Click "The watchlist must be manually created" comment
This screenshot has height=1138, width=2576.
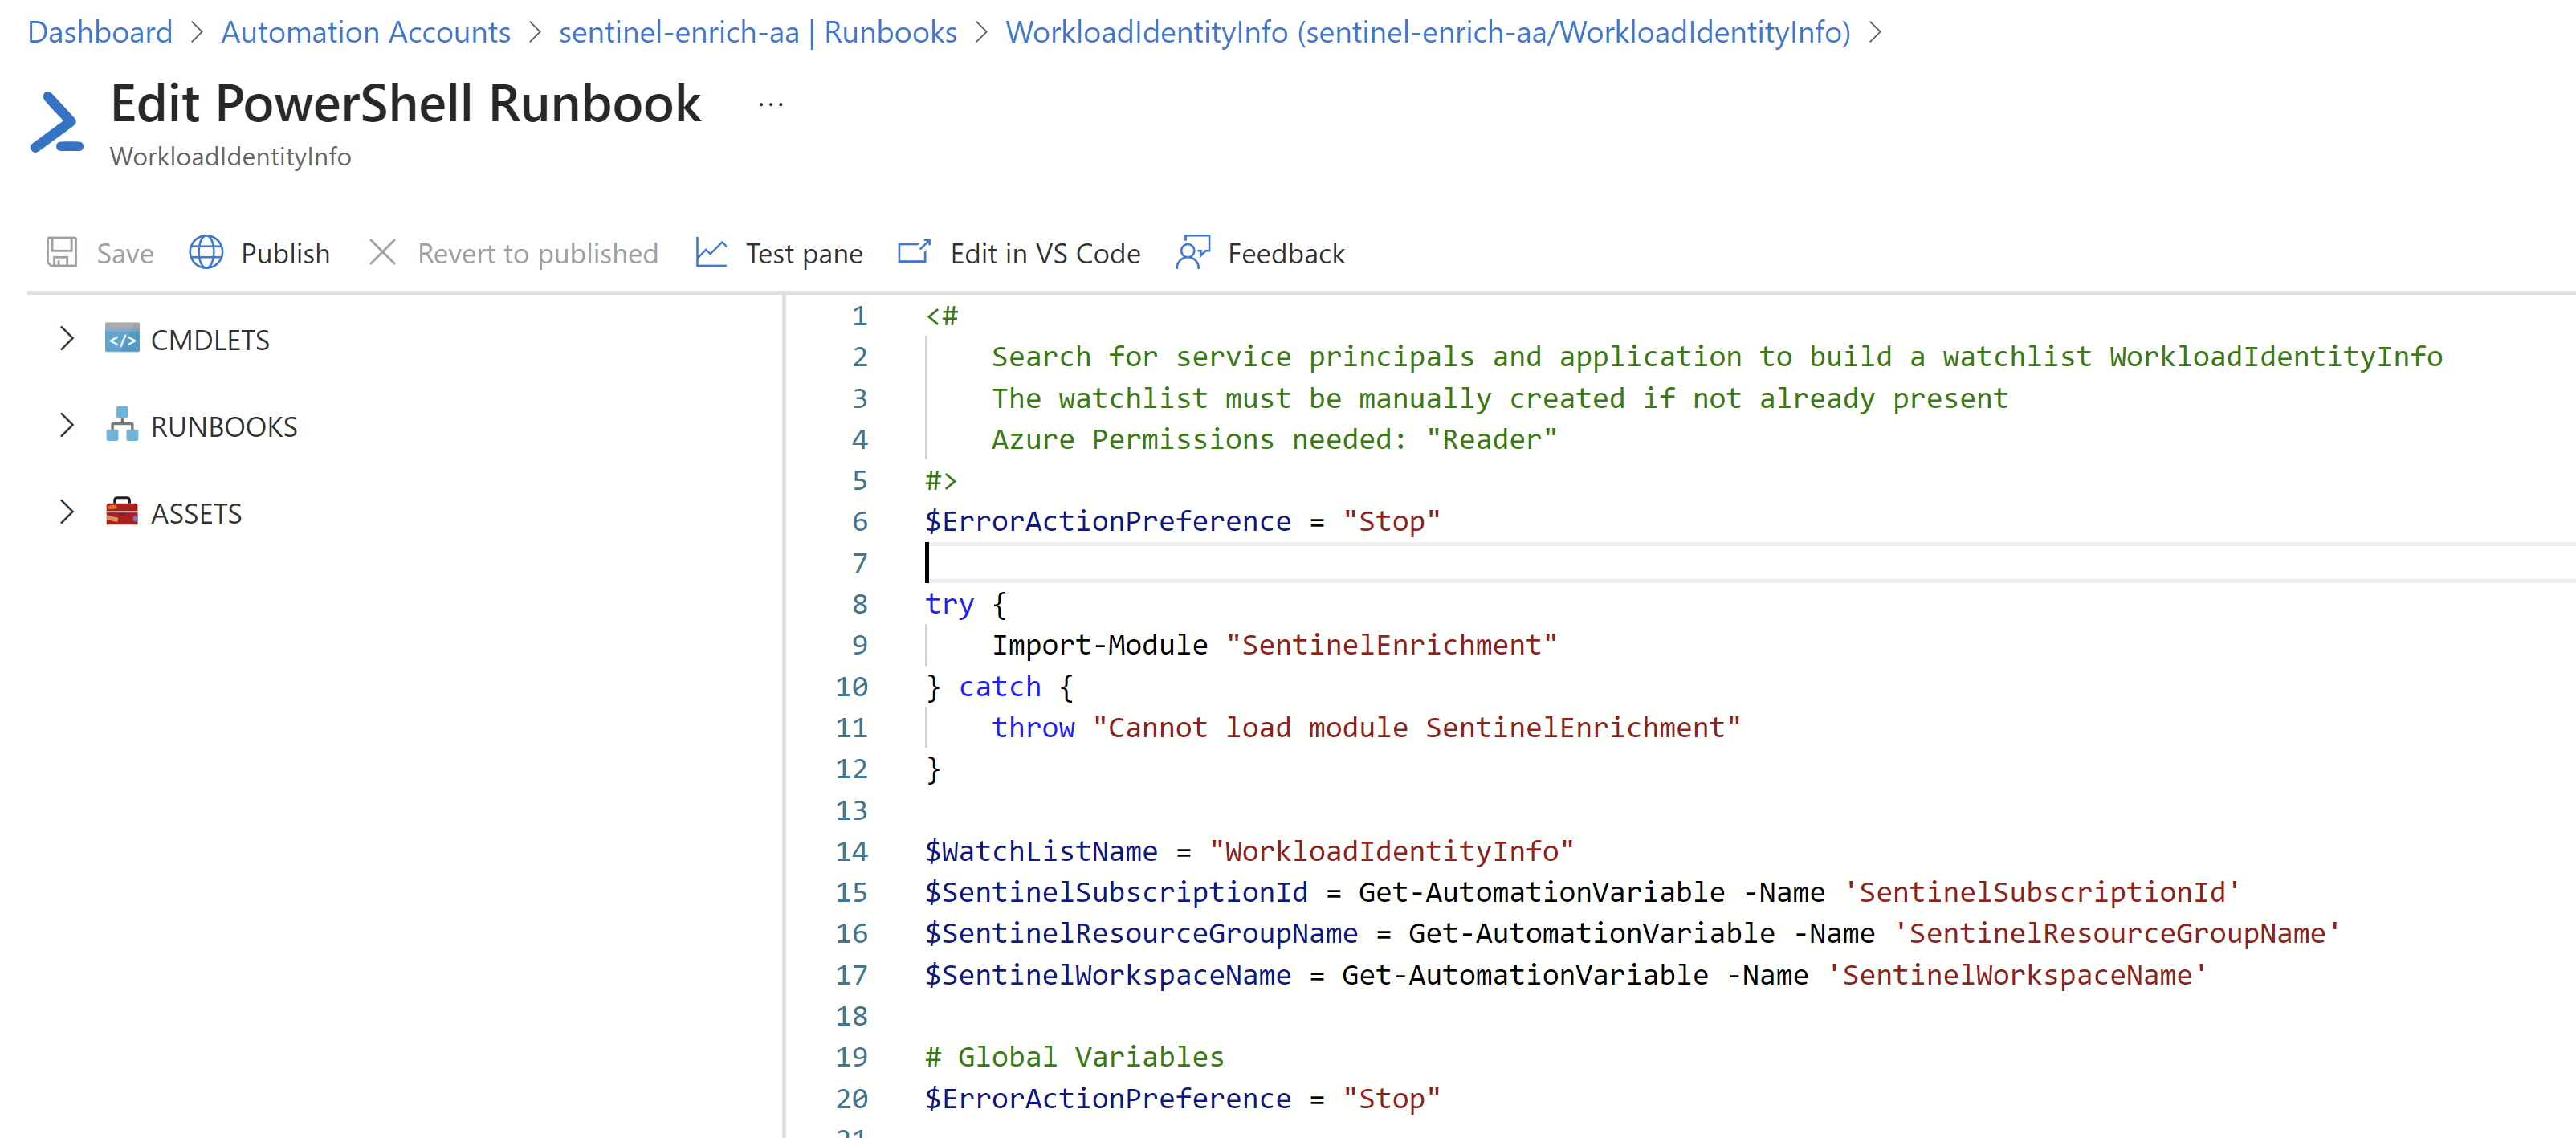pyautogui.click(x=1500, y=398)
